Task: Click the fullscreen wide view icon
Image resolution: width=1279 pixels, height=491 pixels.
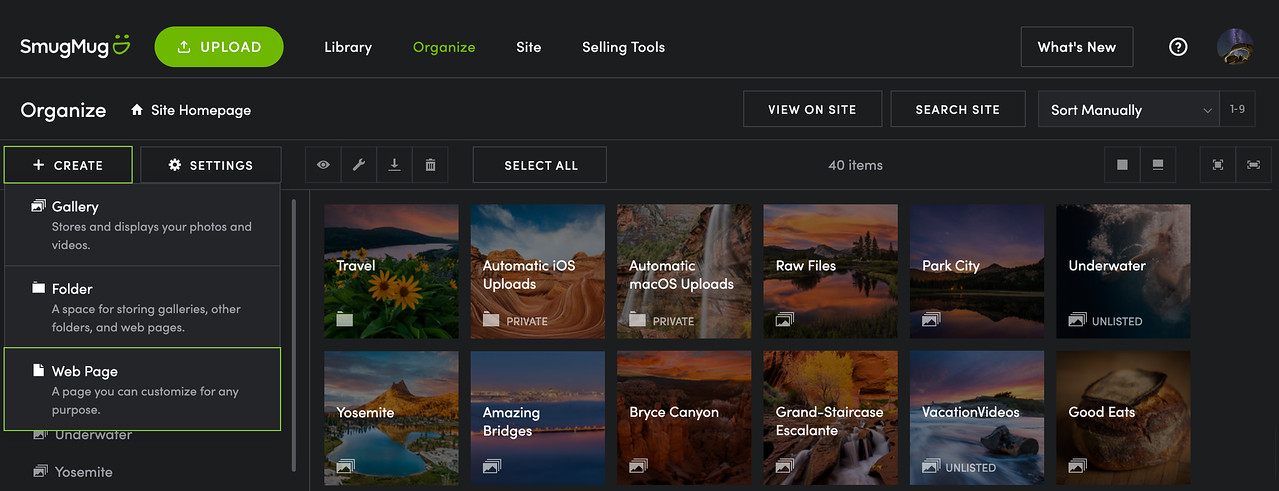Action: (x=1253, y=165)
